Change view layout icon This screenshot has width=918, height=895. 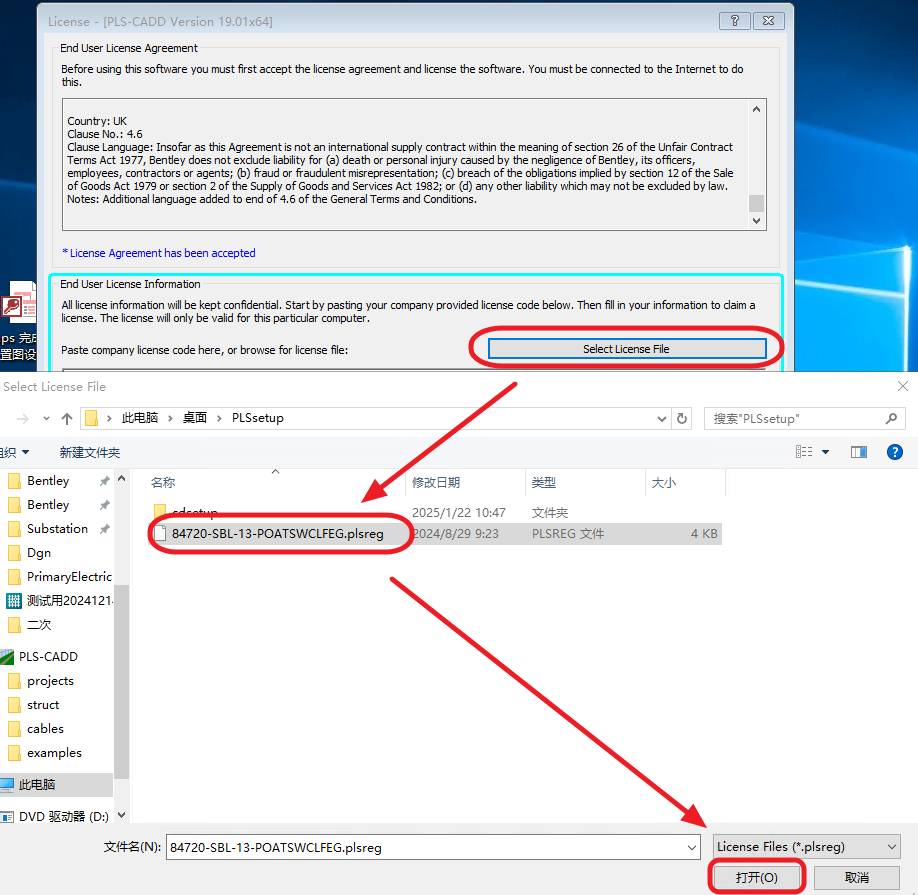click(804, 452)
